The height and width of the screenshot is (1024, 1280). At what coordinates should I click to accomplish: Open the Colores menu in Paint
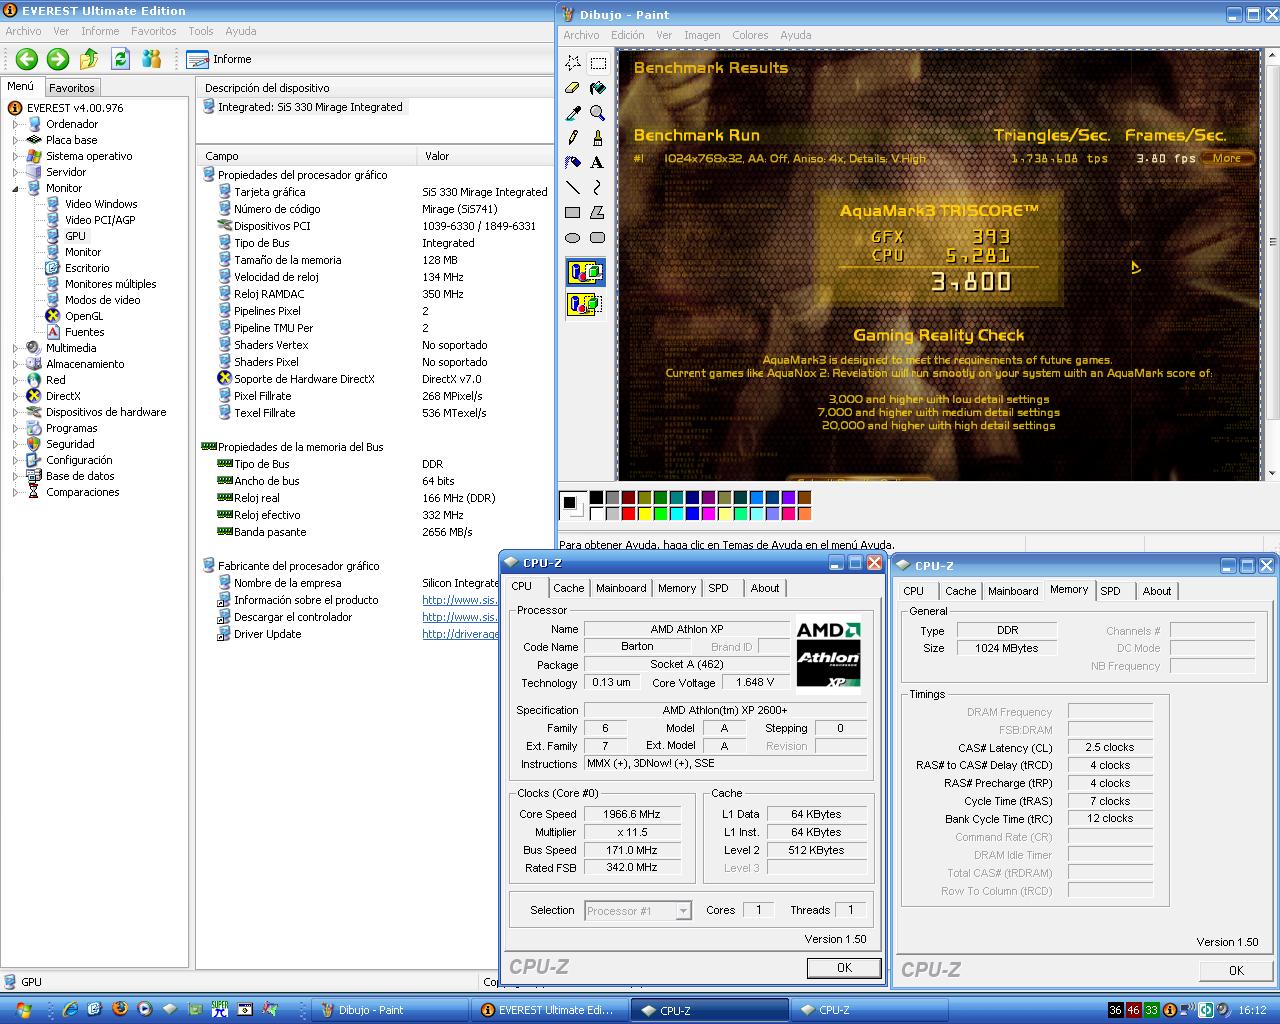click(750, 35)
